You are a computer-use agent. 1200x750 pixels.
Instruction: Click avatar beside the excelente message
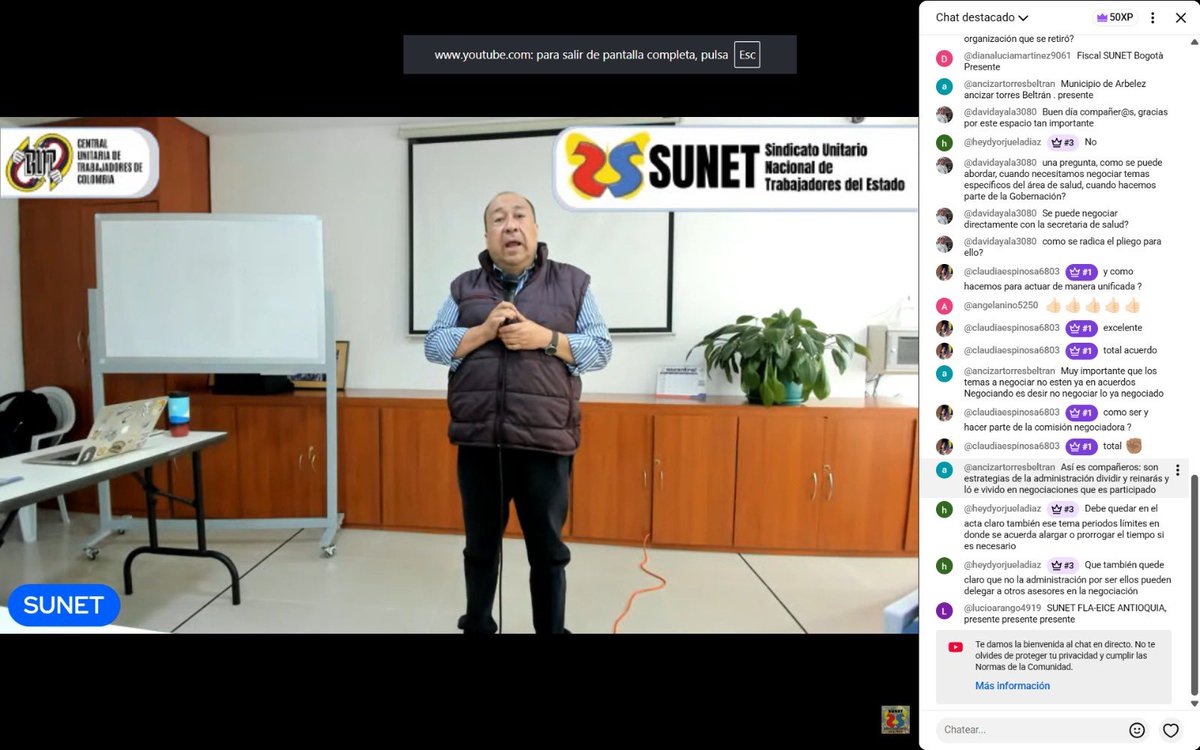pyautogui.click(x=944, y=328)
